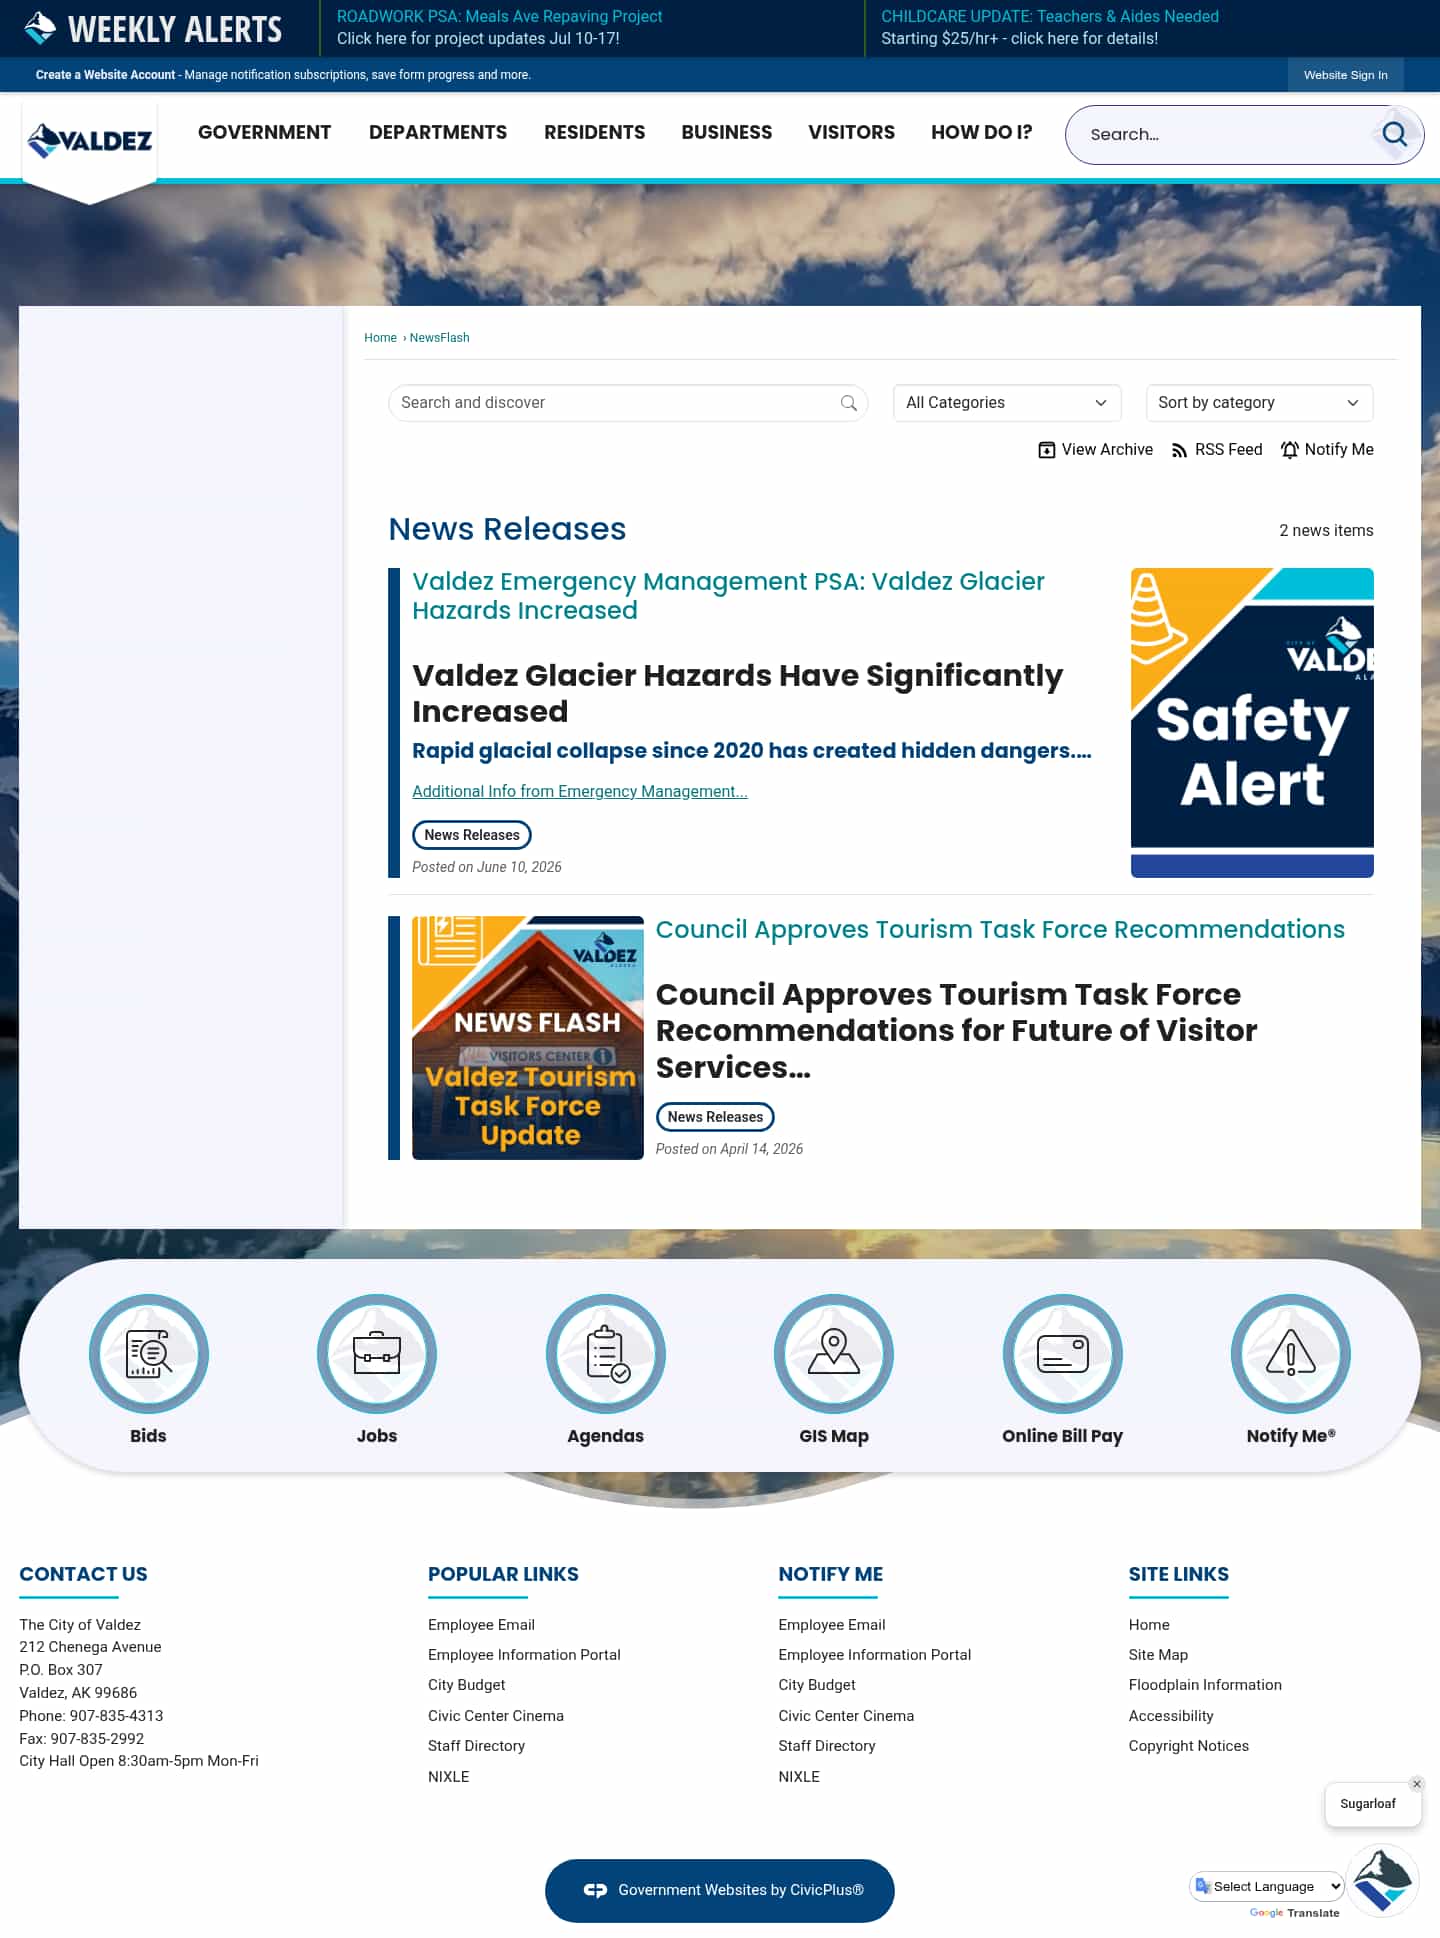Open Accessibility link in footer
Image resolution: width=1440 pixels, height=1938 pixels.
pos(1171,1716)
